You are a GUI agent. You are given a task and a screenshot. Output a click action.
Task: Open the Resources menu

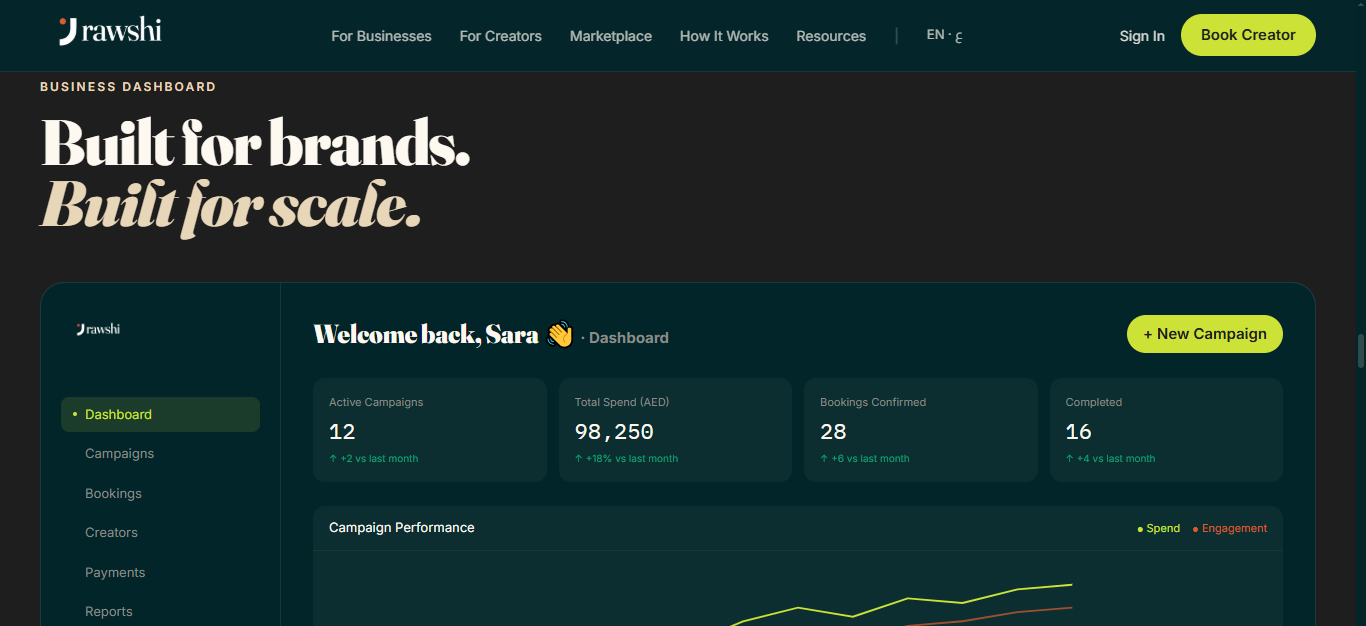(x=831, y=36)
